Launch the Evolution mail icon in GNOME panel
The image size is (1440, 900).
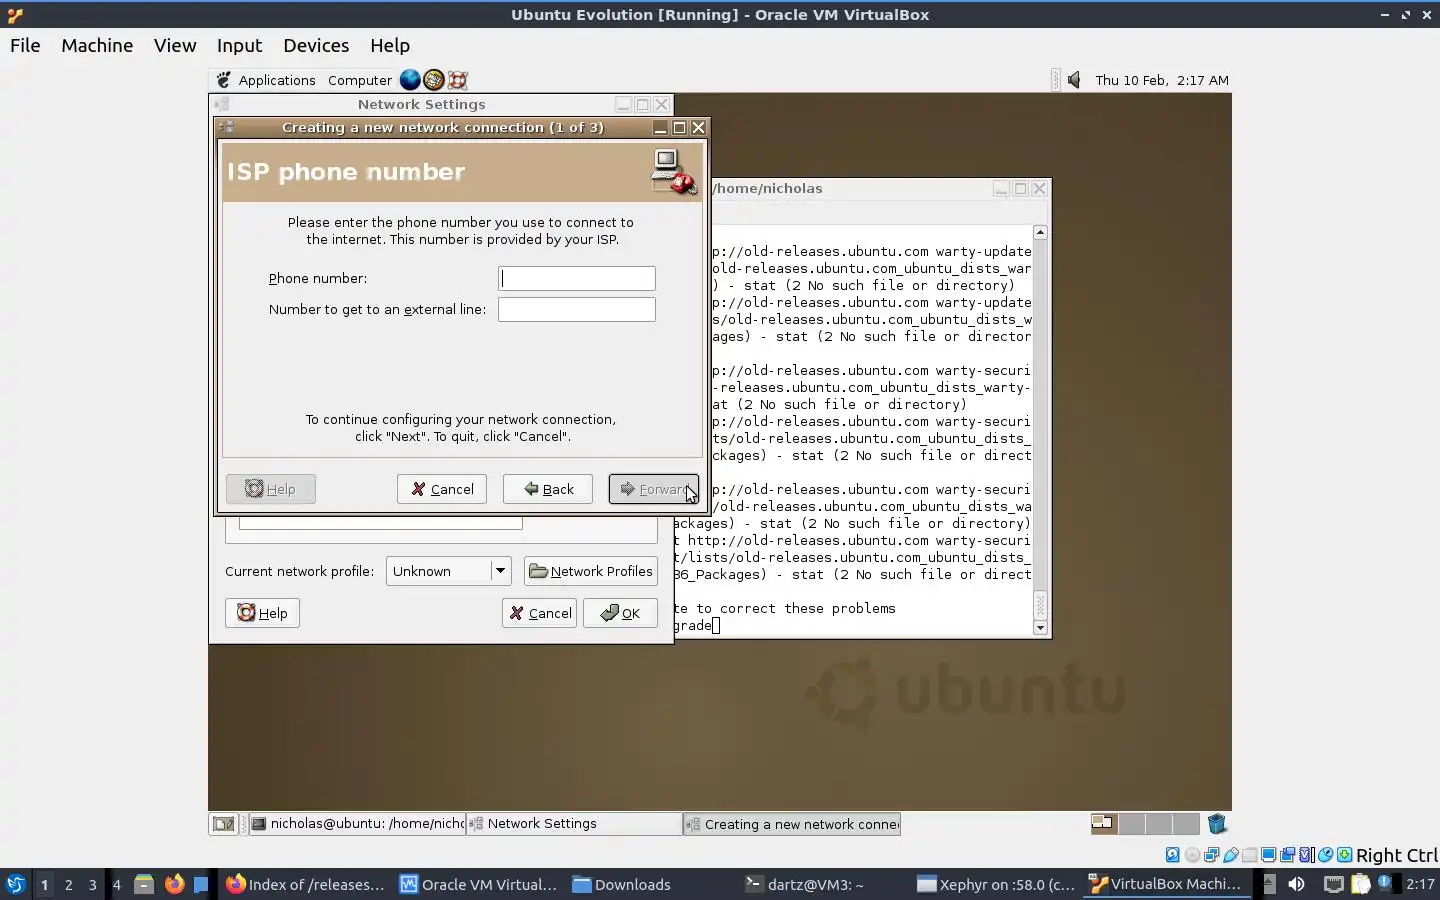434,80
